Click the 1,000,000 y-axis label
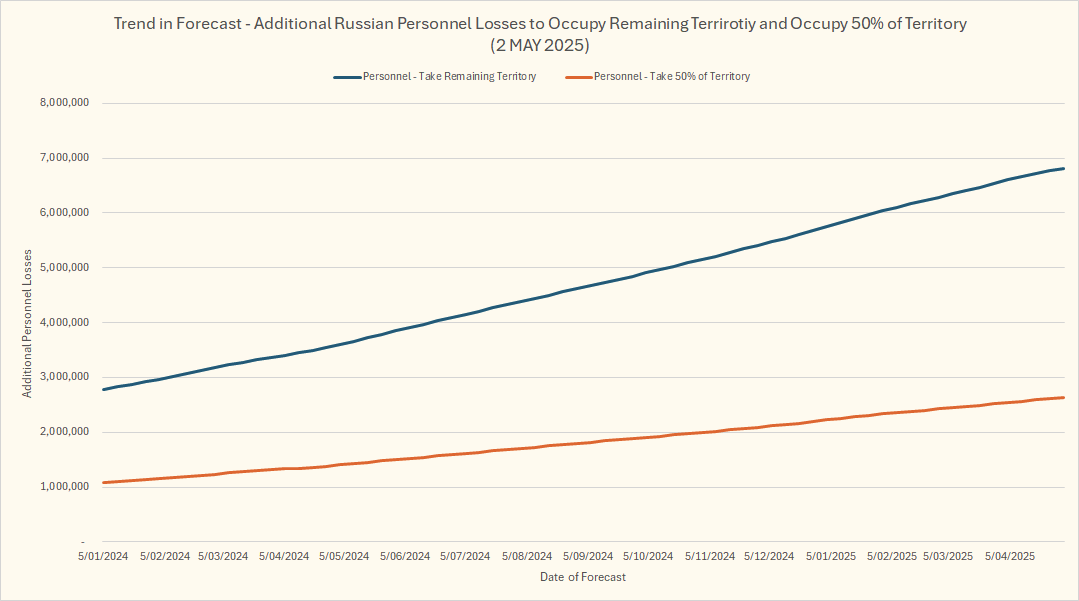1079x601 pixels. click(x=65, y=488)
